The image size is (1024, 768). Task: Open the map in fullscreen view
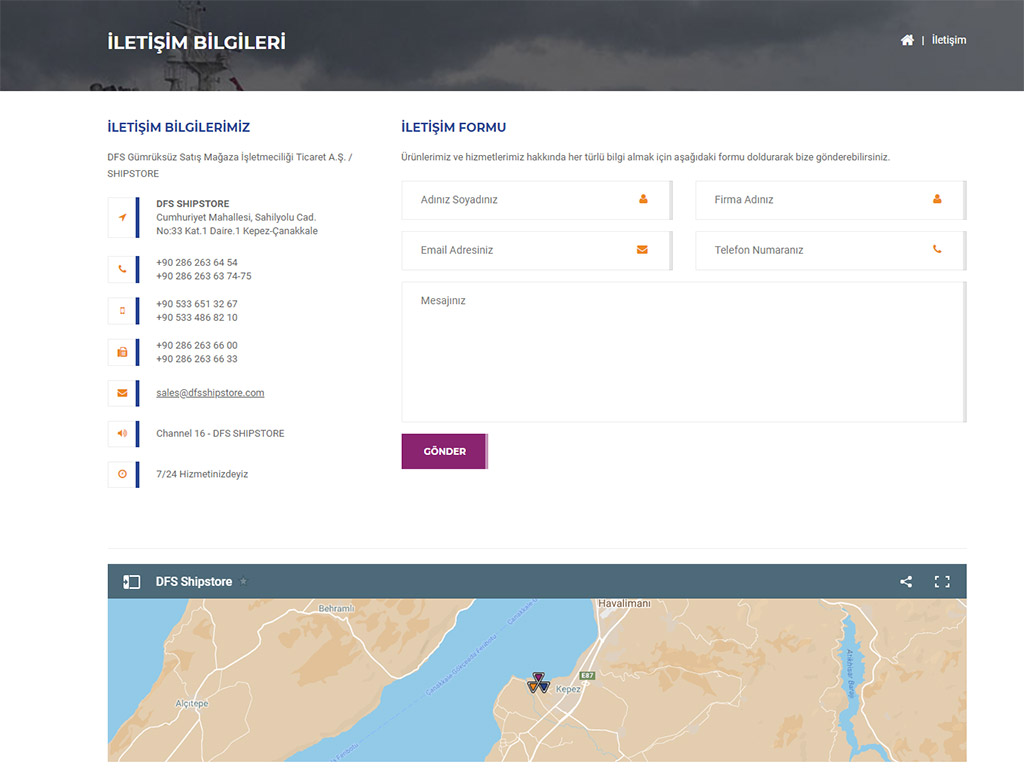click(942, 582)
